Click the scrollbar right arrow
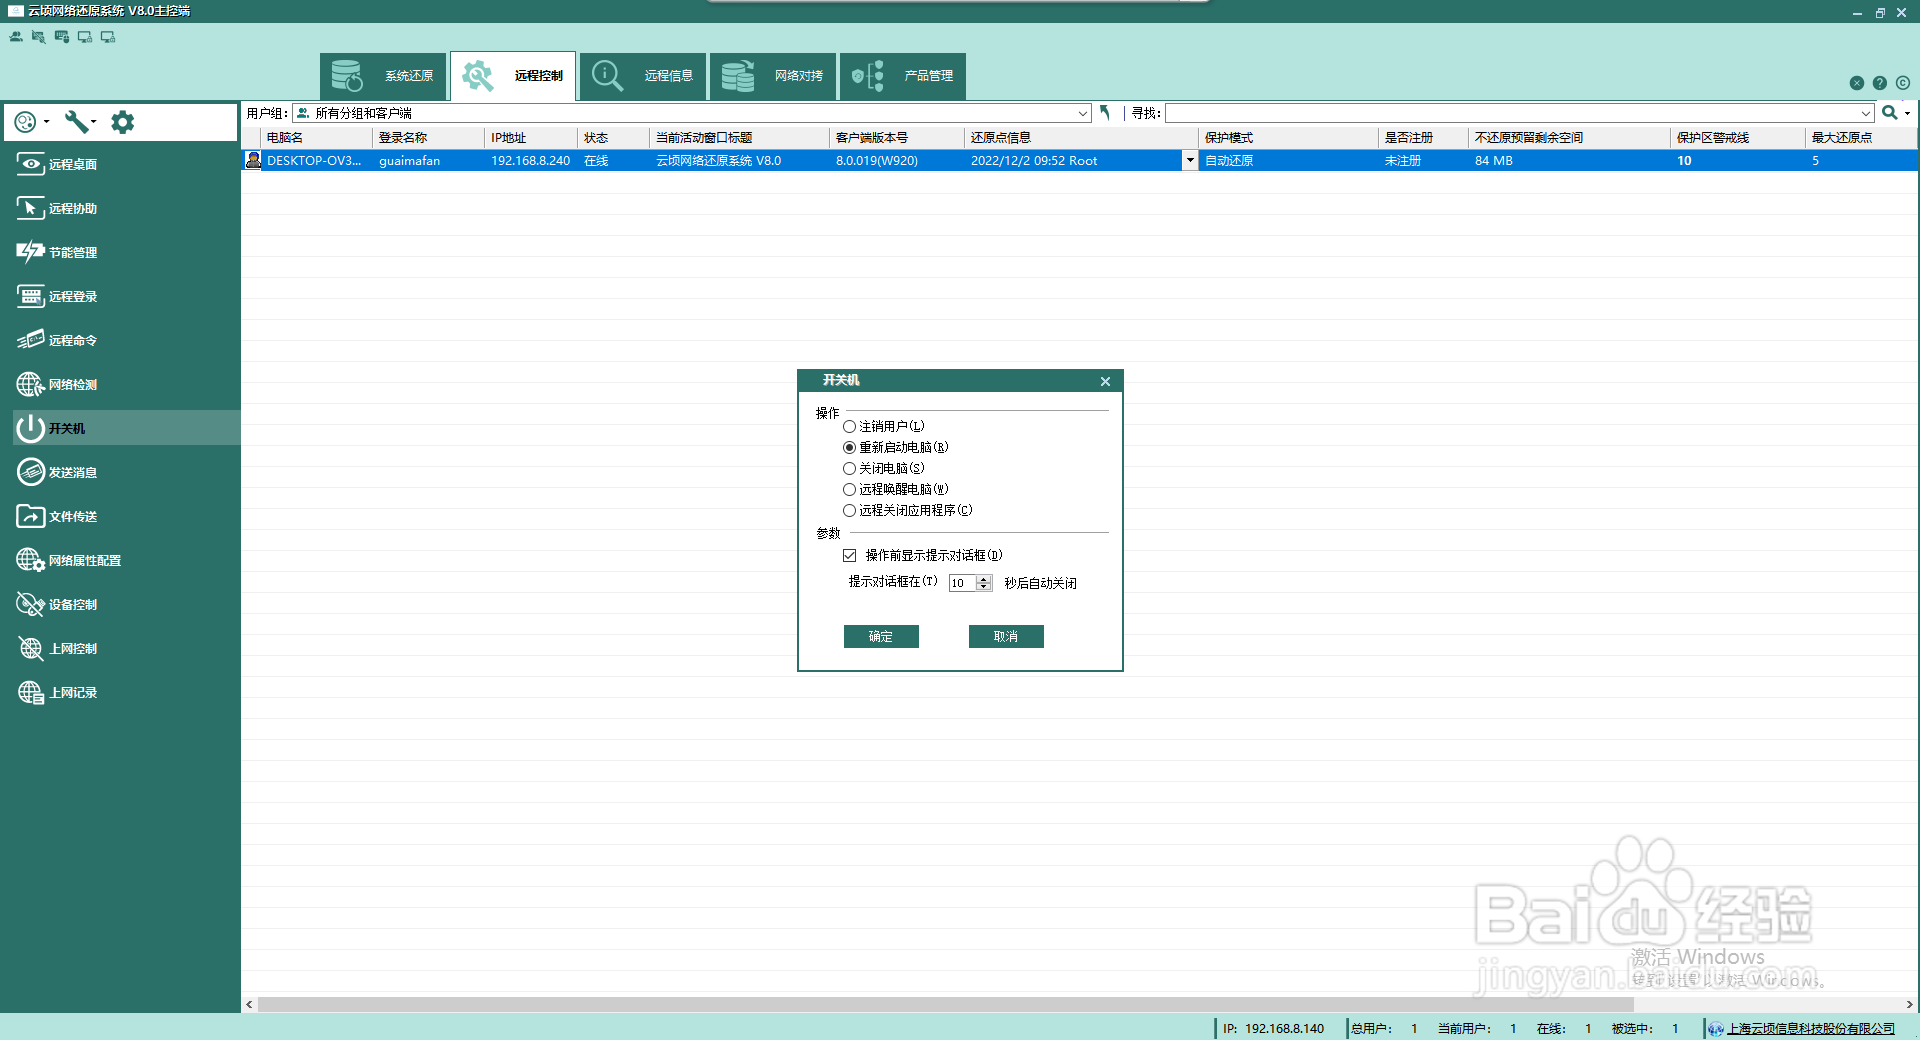This screenshot has height=1040, width=1920. (x=1909, y=1004)
